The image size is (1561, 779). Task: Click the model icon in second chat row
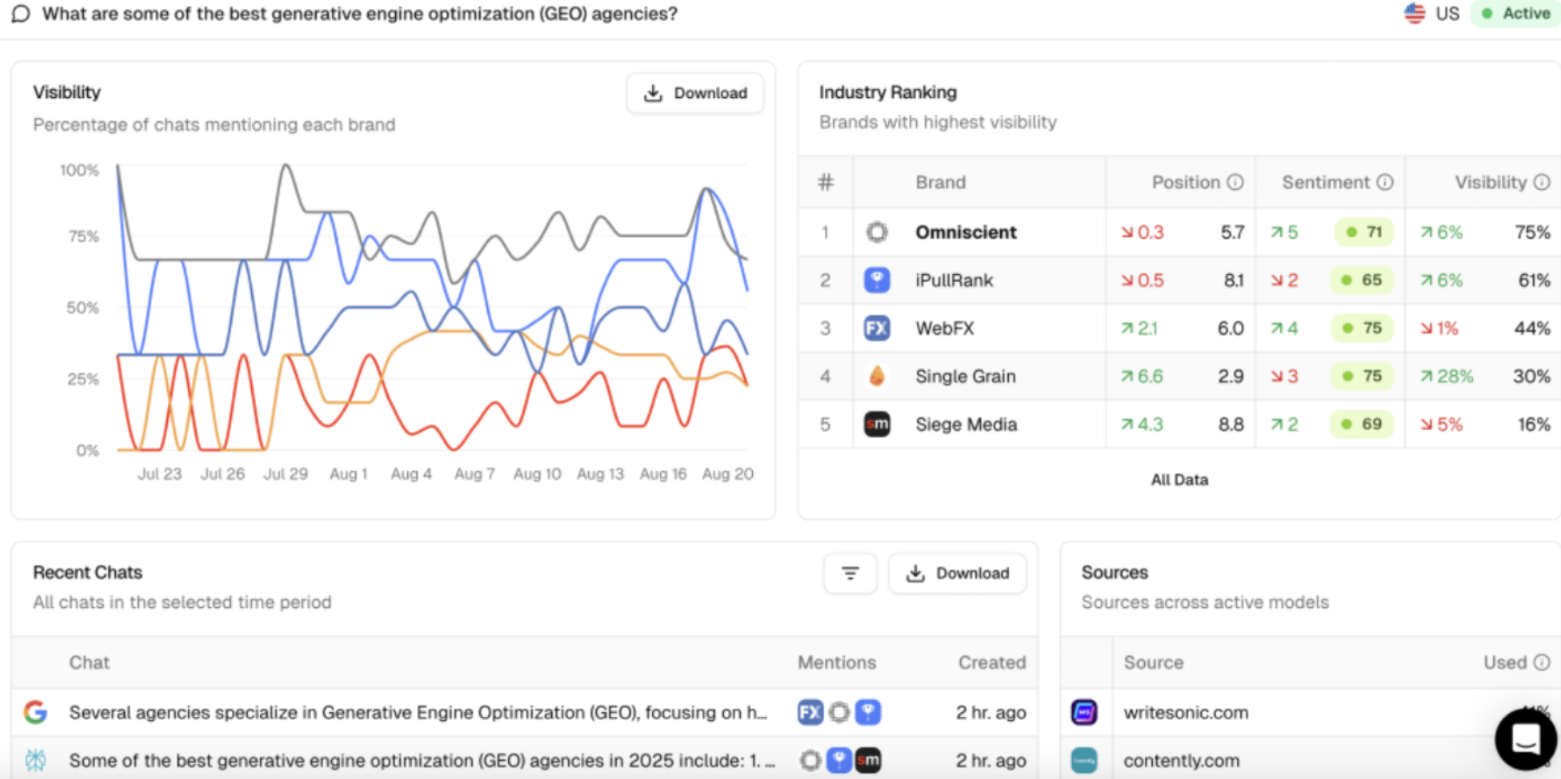tap(36, 761)
